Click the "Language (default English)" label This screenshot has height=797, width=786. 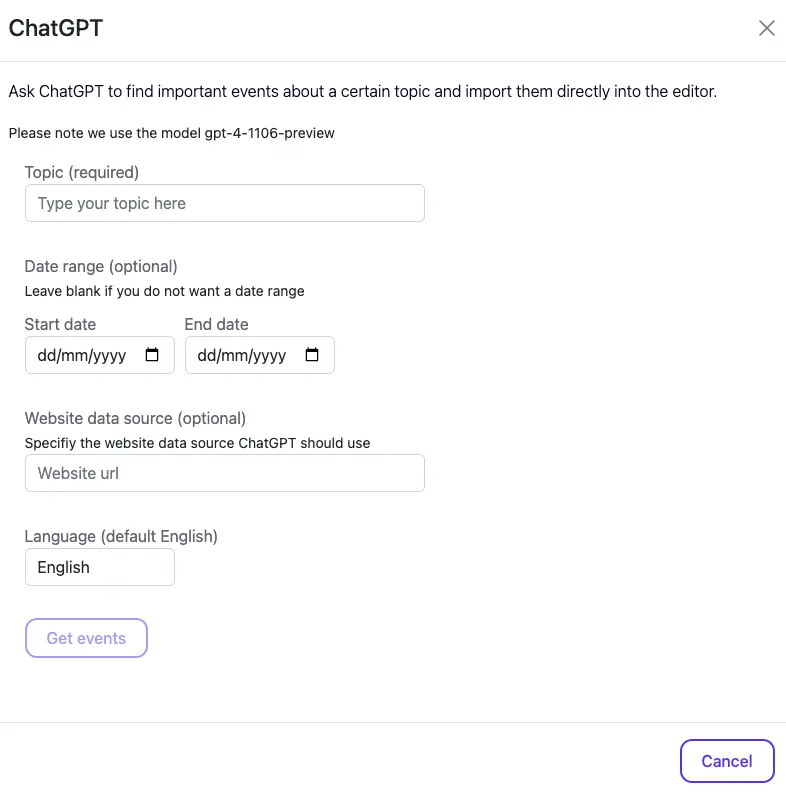(x=121, y=536)
